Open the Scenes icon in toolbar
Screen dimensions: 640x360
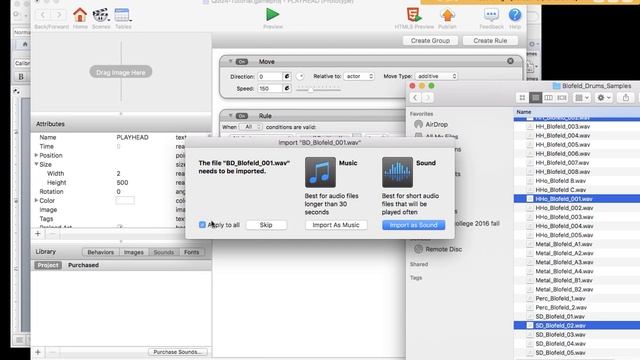[x=100, y=16]
